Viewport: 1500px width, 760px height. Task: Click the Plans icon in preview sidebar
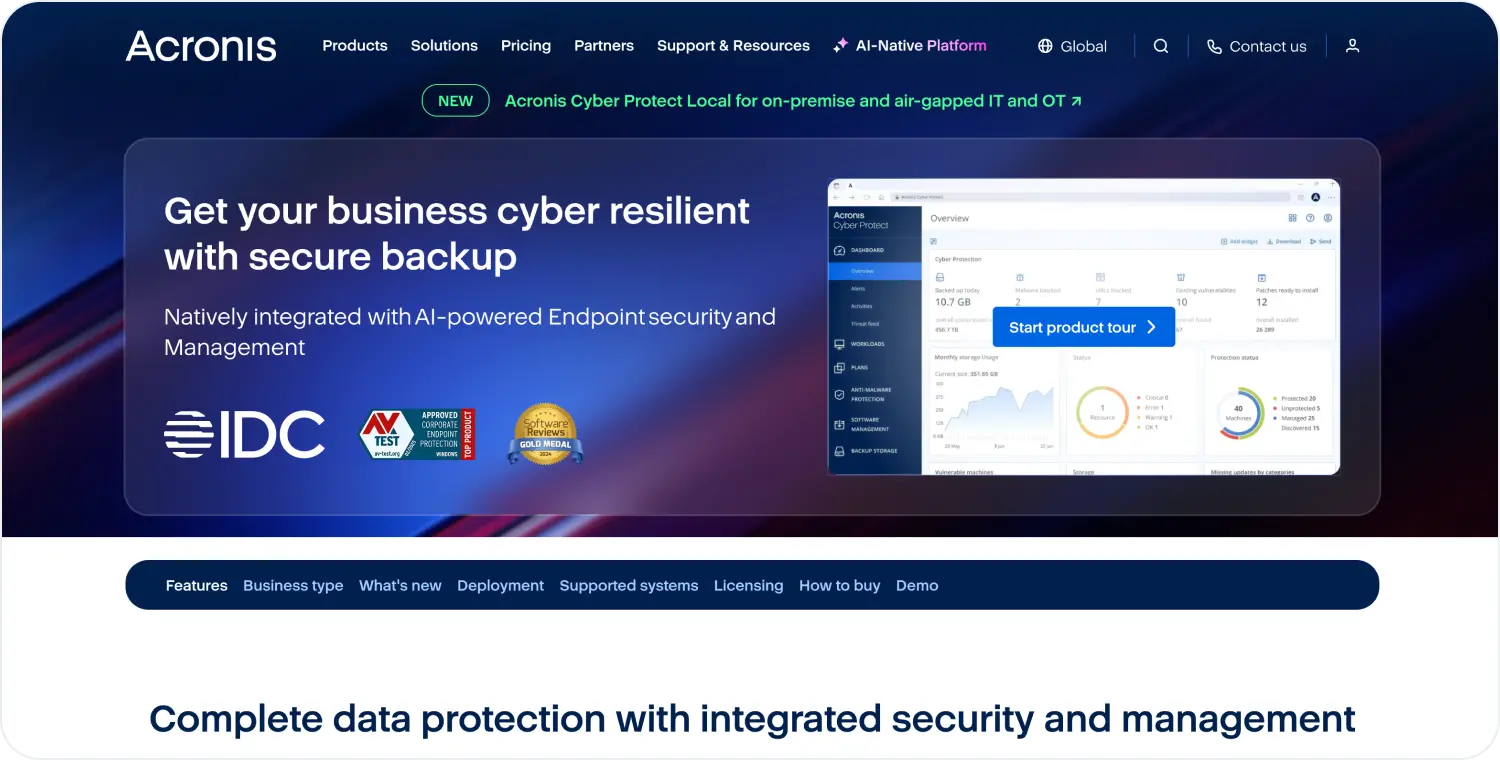click(839, 368)
